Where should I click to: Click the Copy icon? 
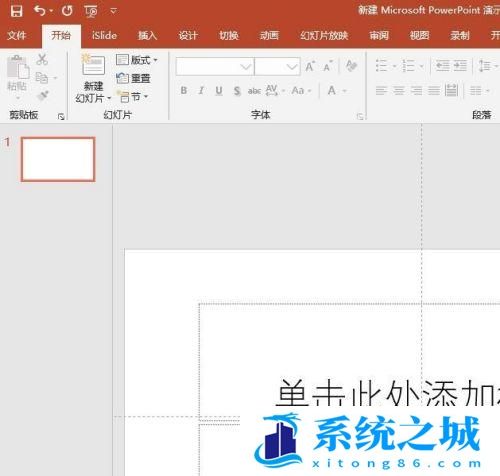pyautogui.click(x=42, y=78)
